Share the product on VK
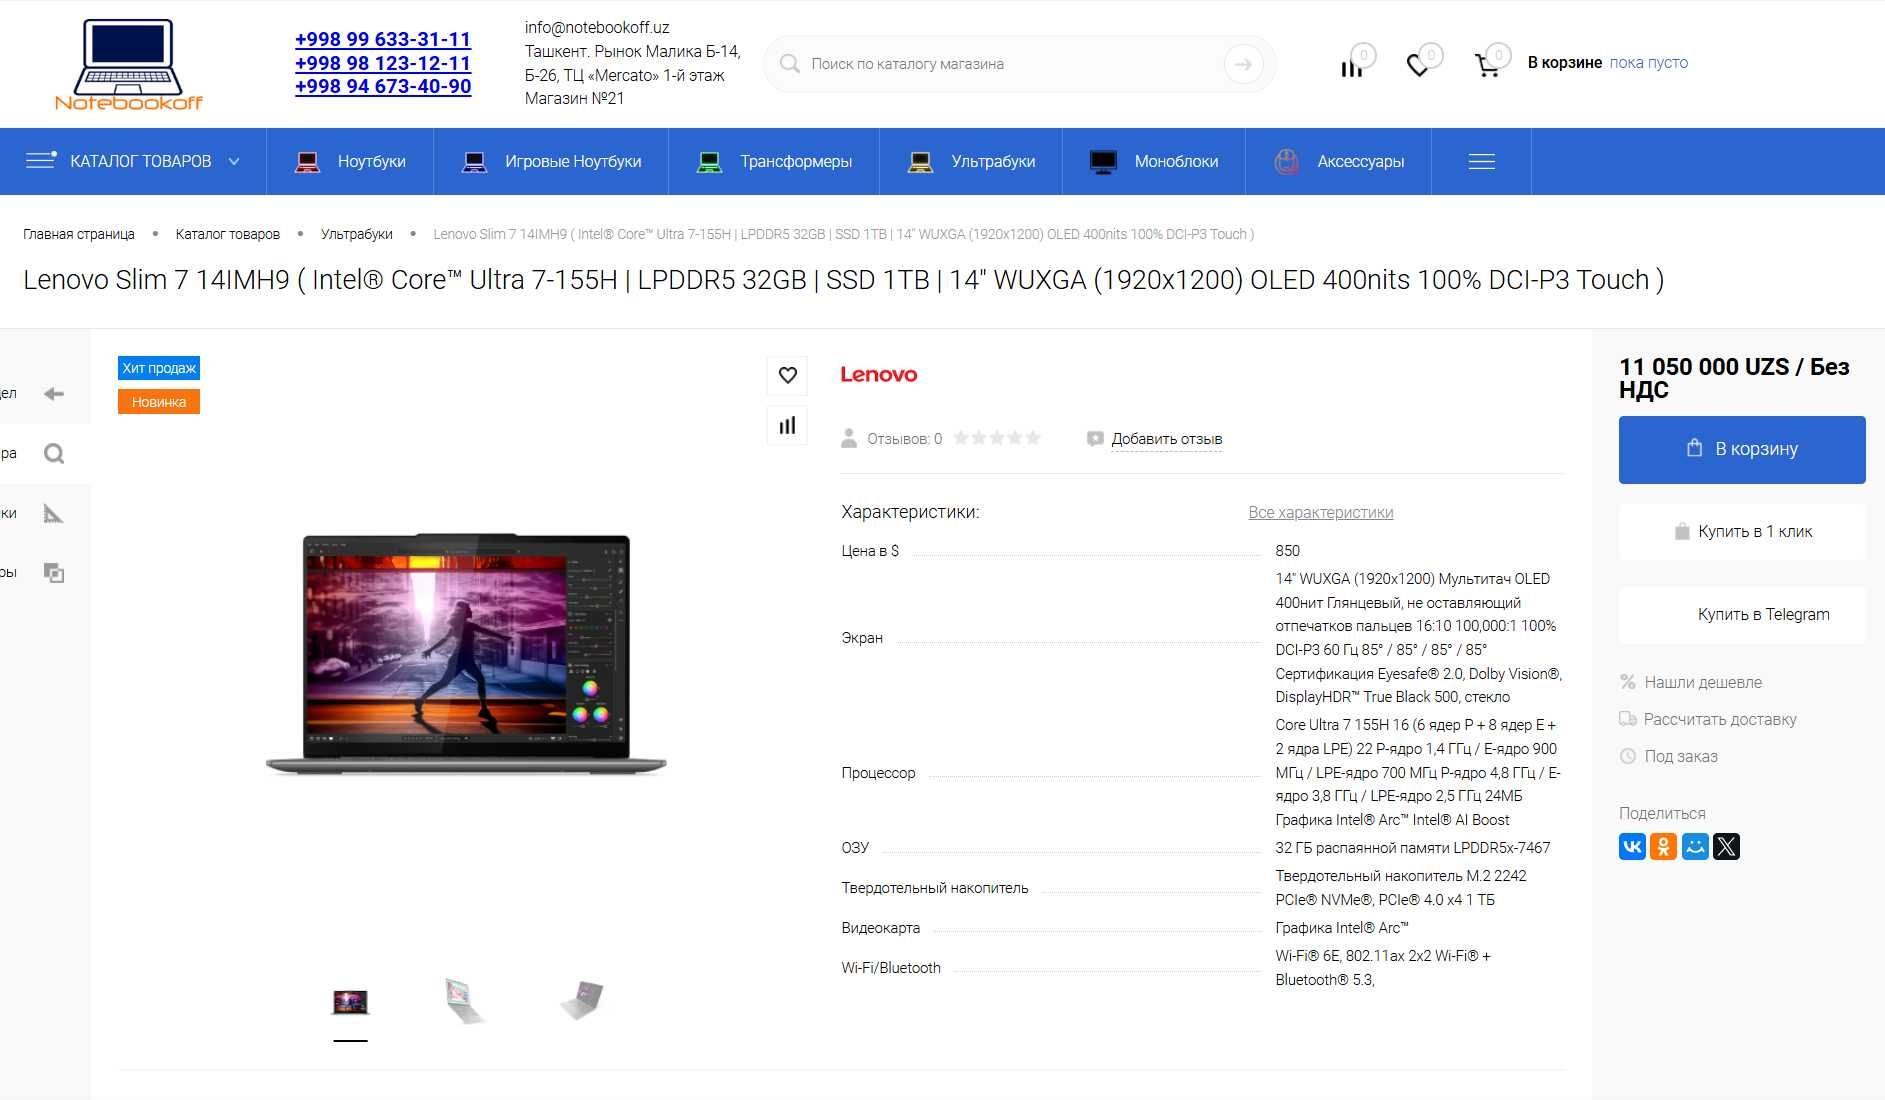The image size is (1885, 1100). [x=1632, y=847]
